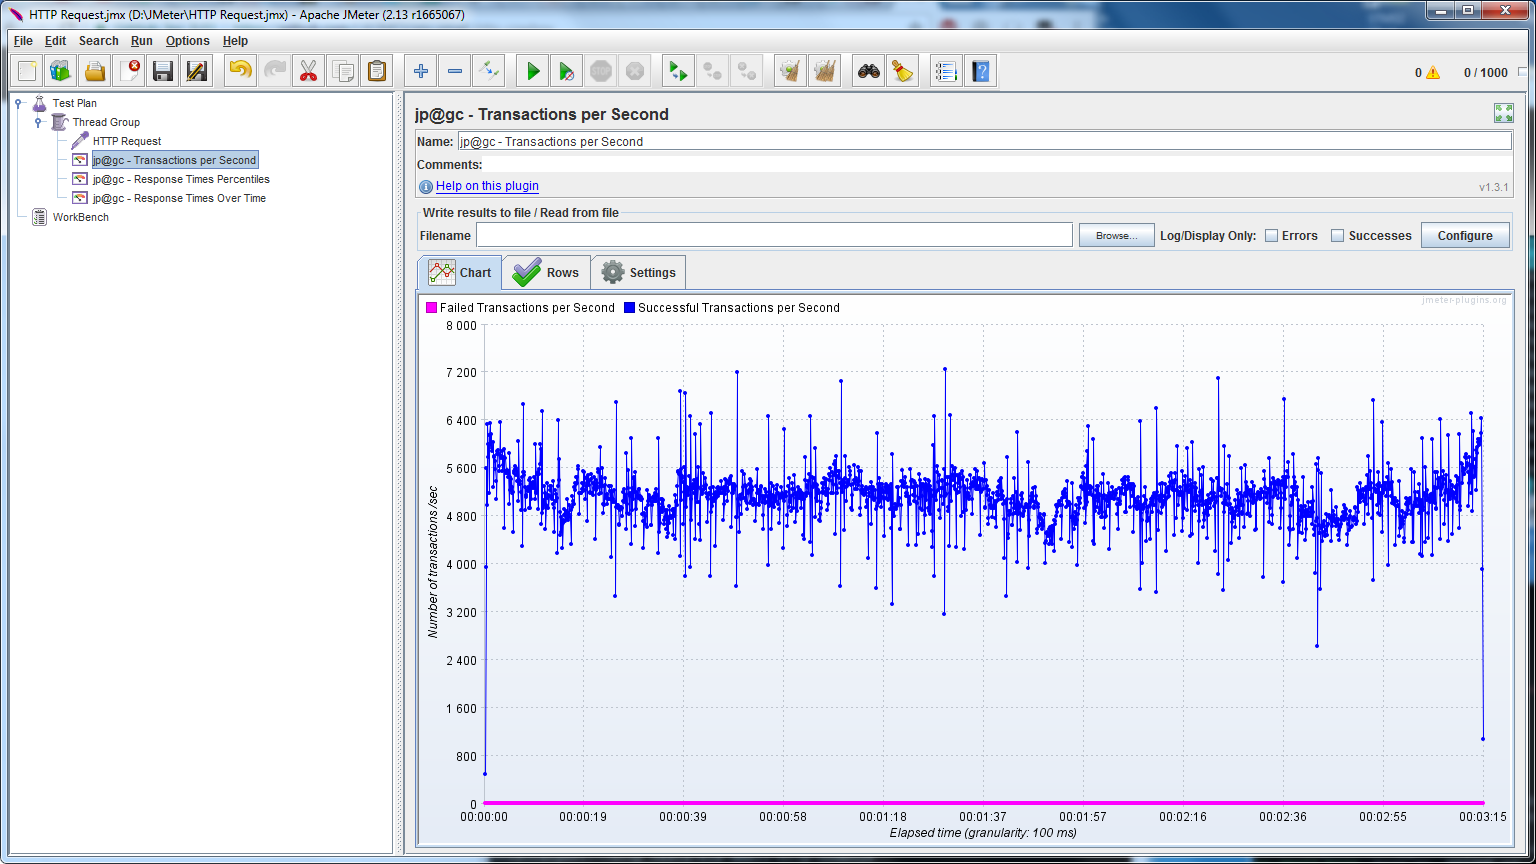
Task: Tick the Successes checkbox
Action: click(1338, 236)
